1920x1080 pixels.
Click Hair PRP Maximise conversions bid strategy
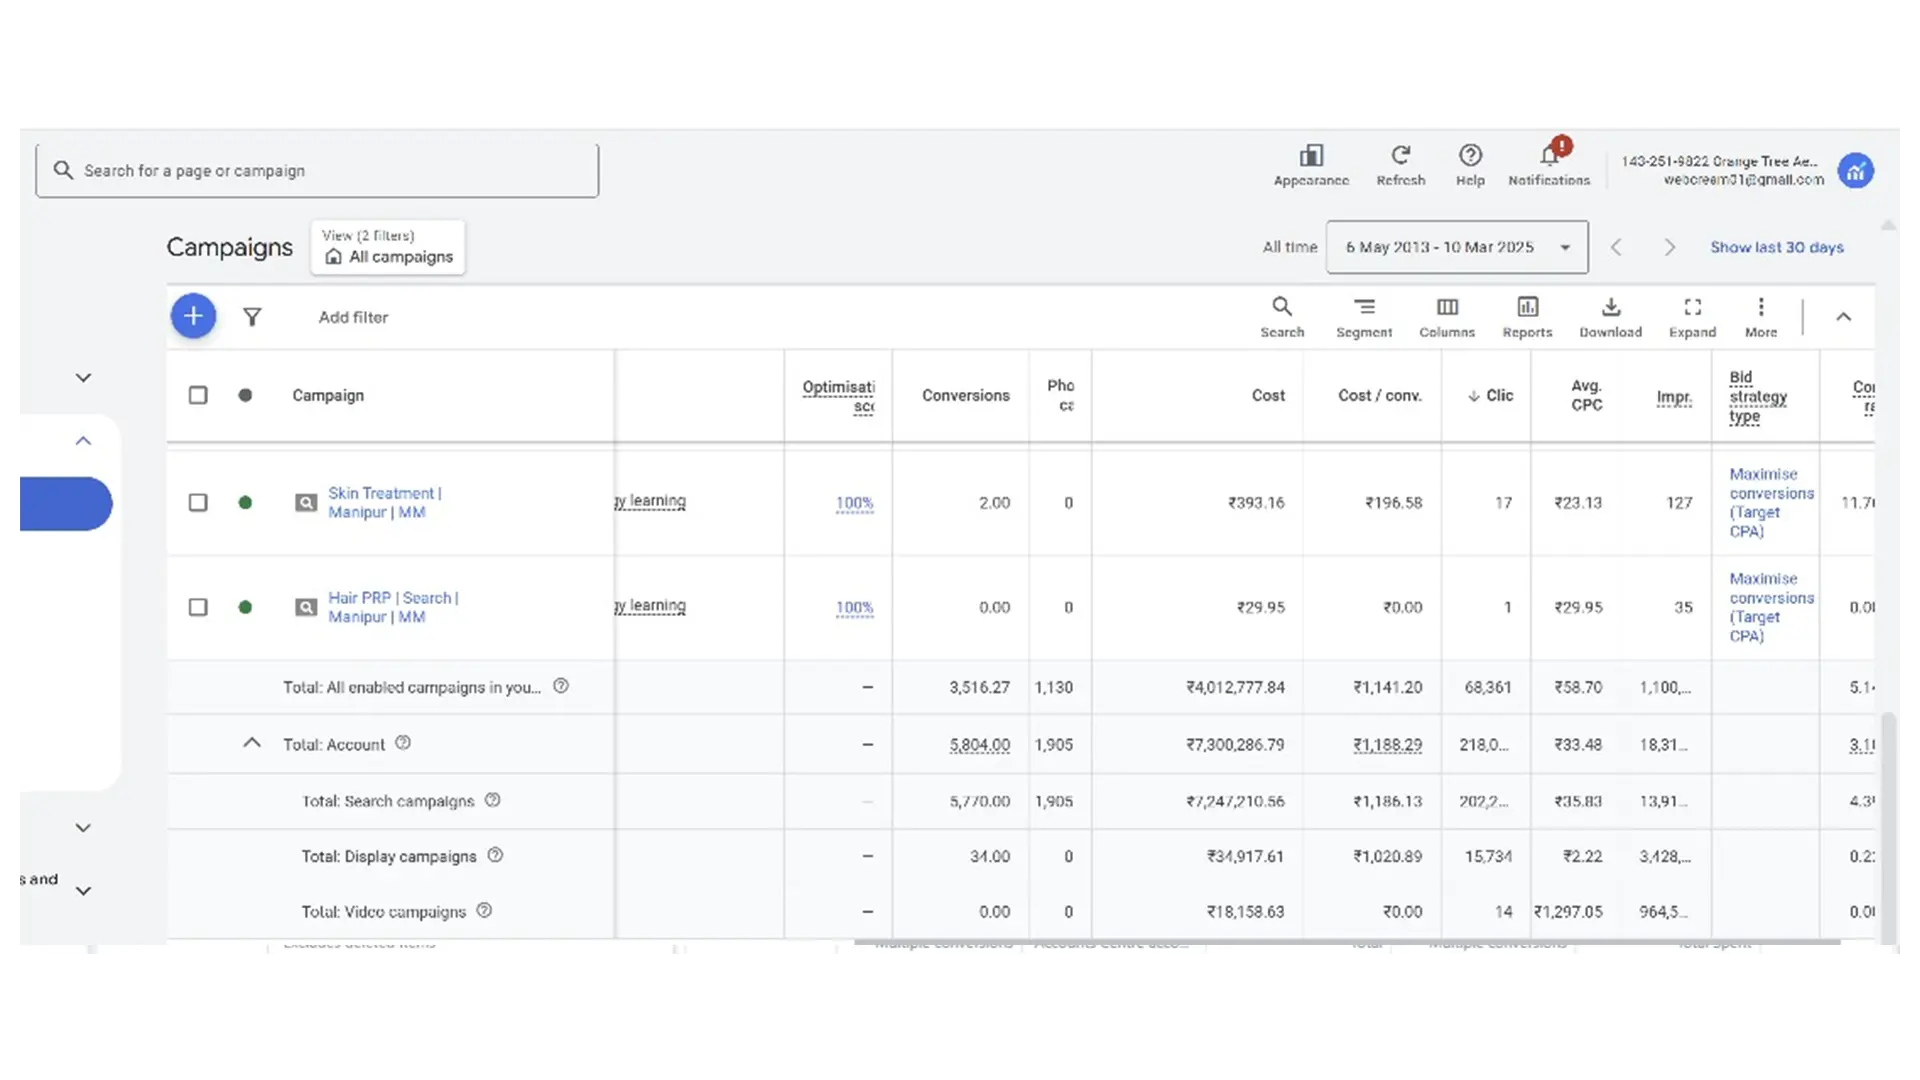tap(1771, 607)
